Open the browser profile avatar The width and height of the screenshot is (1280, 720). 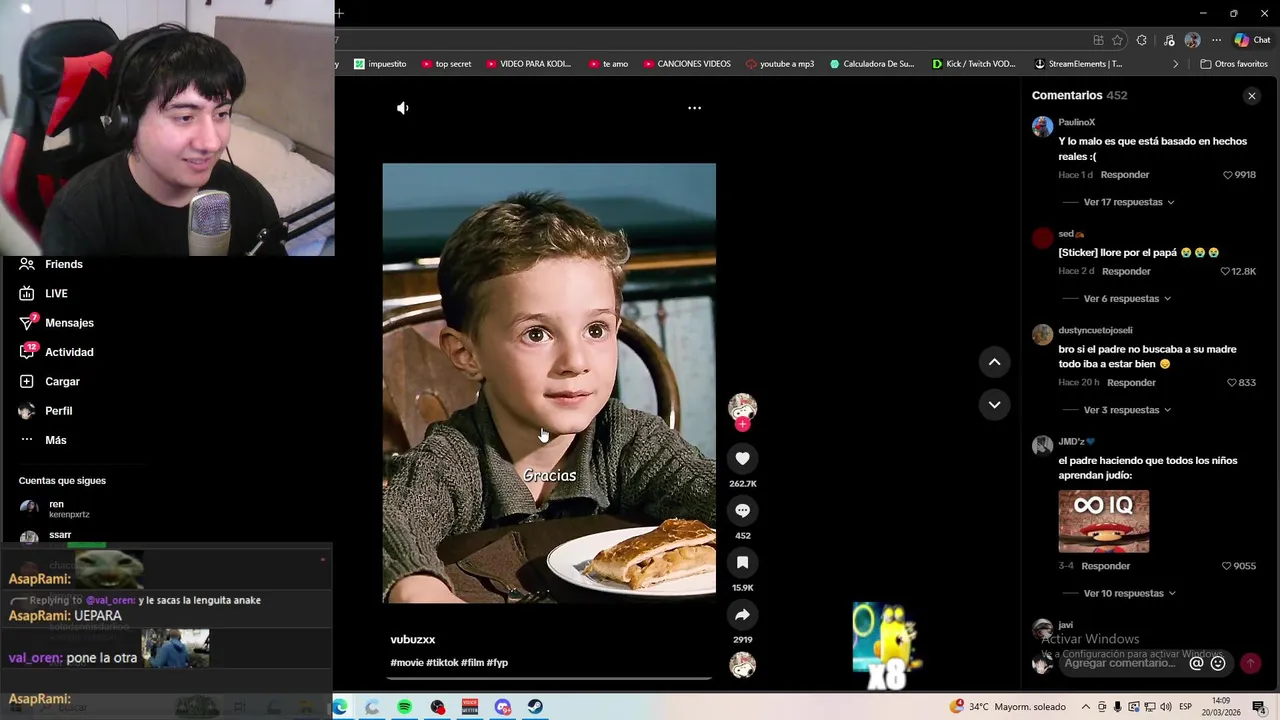coord(1192,40)
